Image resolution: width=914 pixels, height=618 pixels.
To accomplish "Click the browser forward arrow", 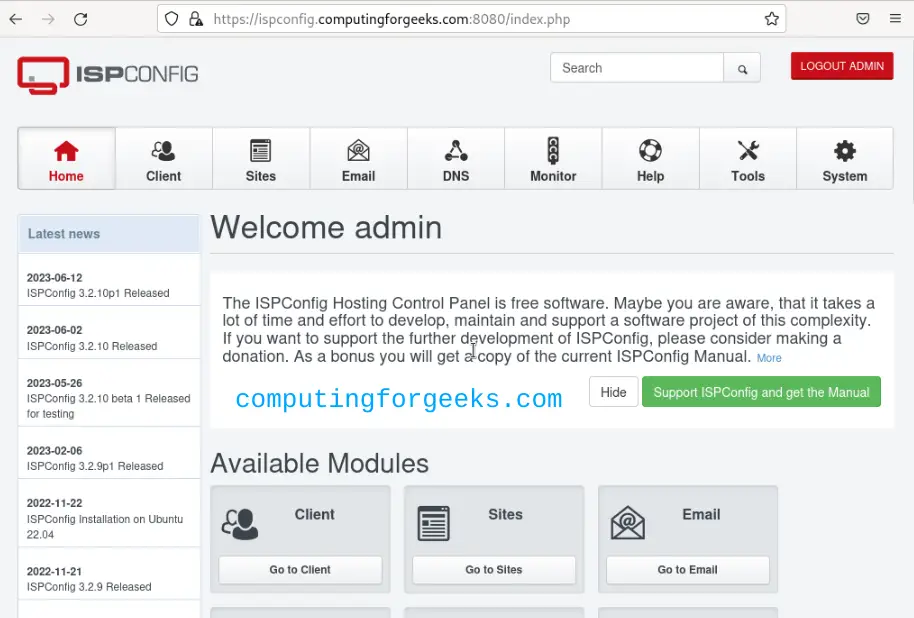I will (x=48, y=19).
